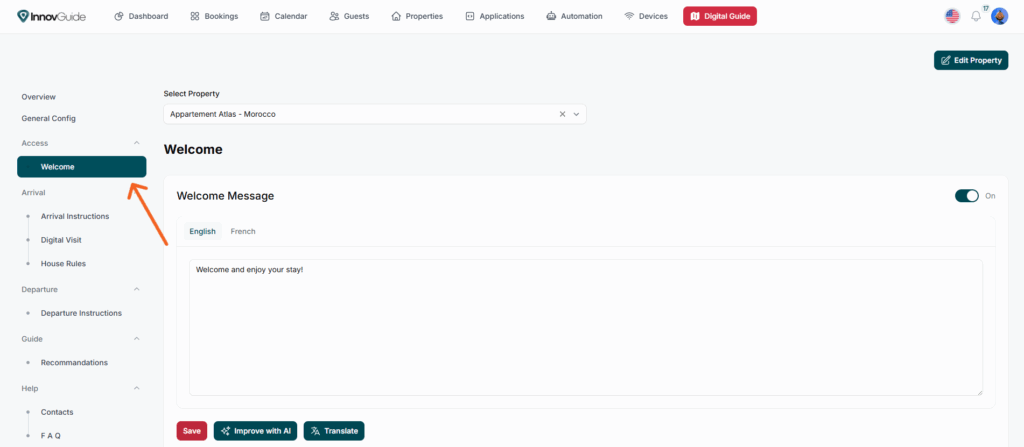Switch to the French tab
The height and width of the screenshot is (447, 1024).
click(243, 231)
